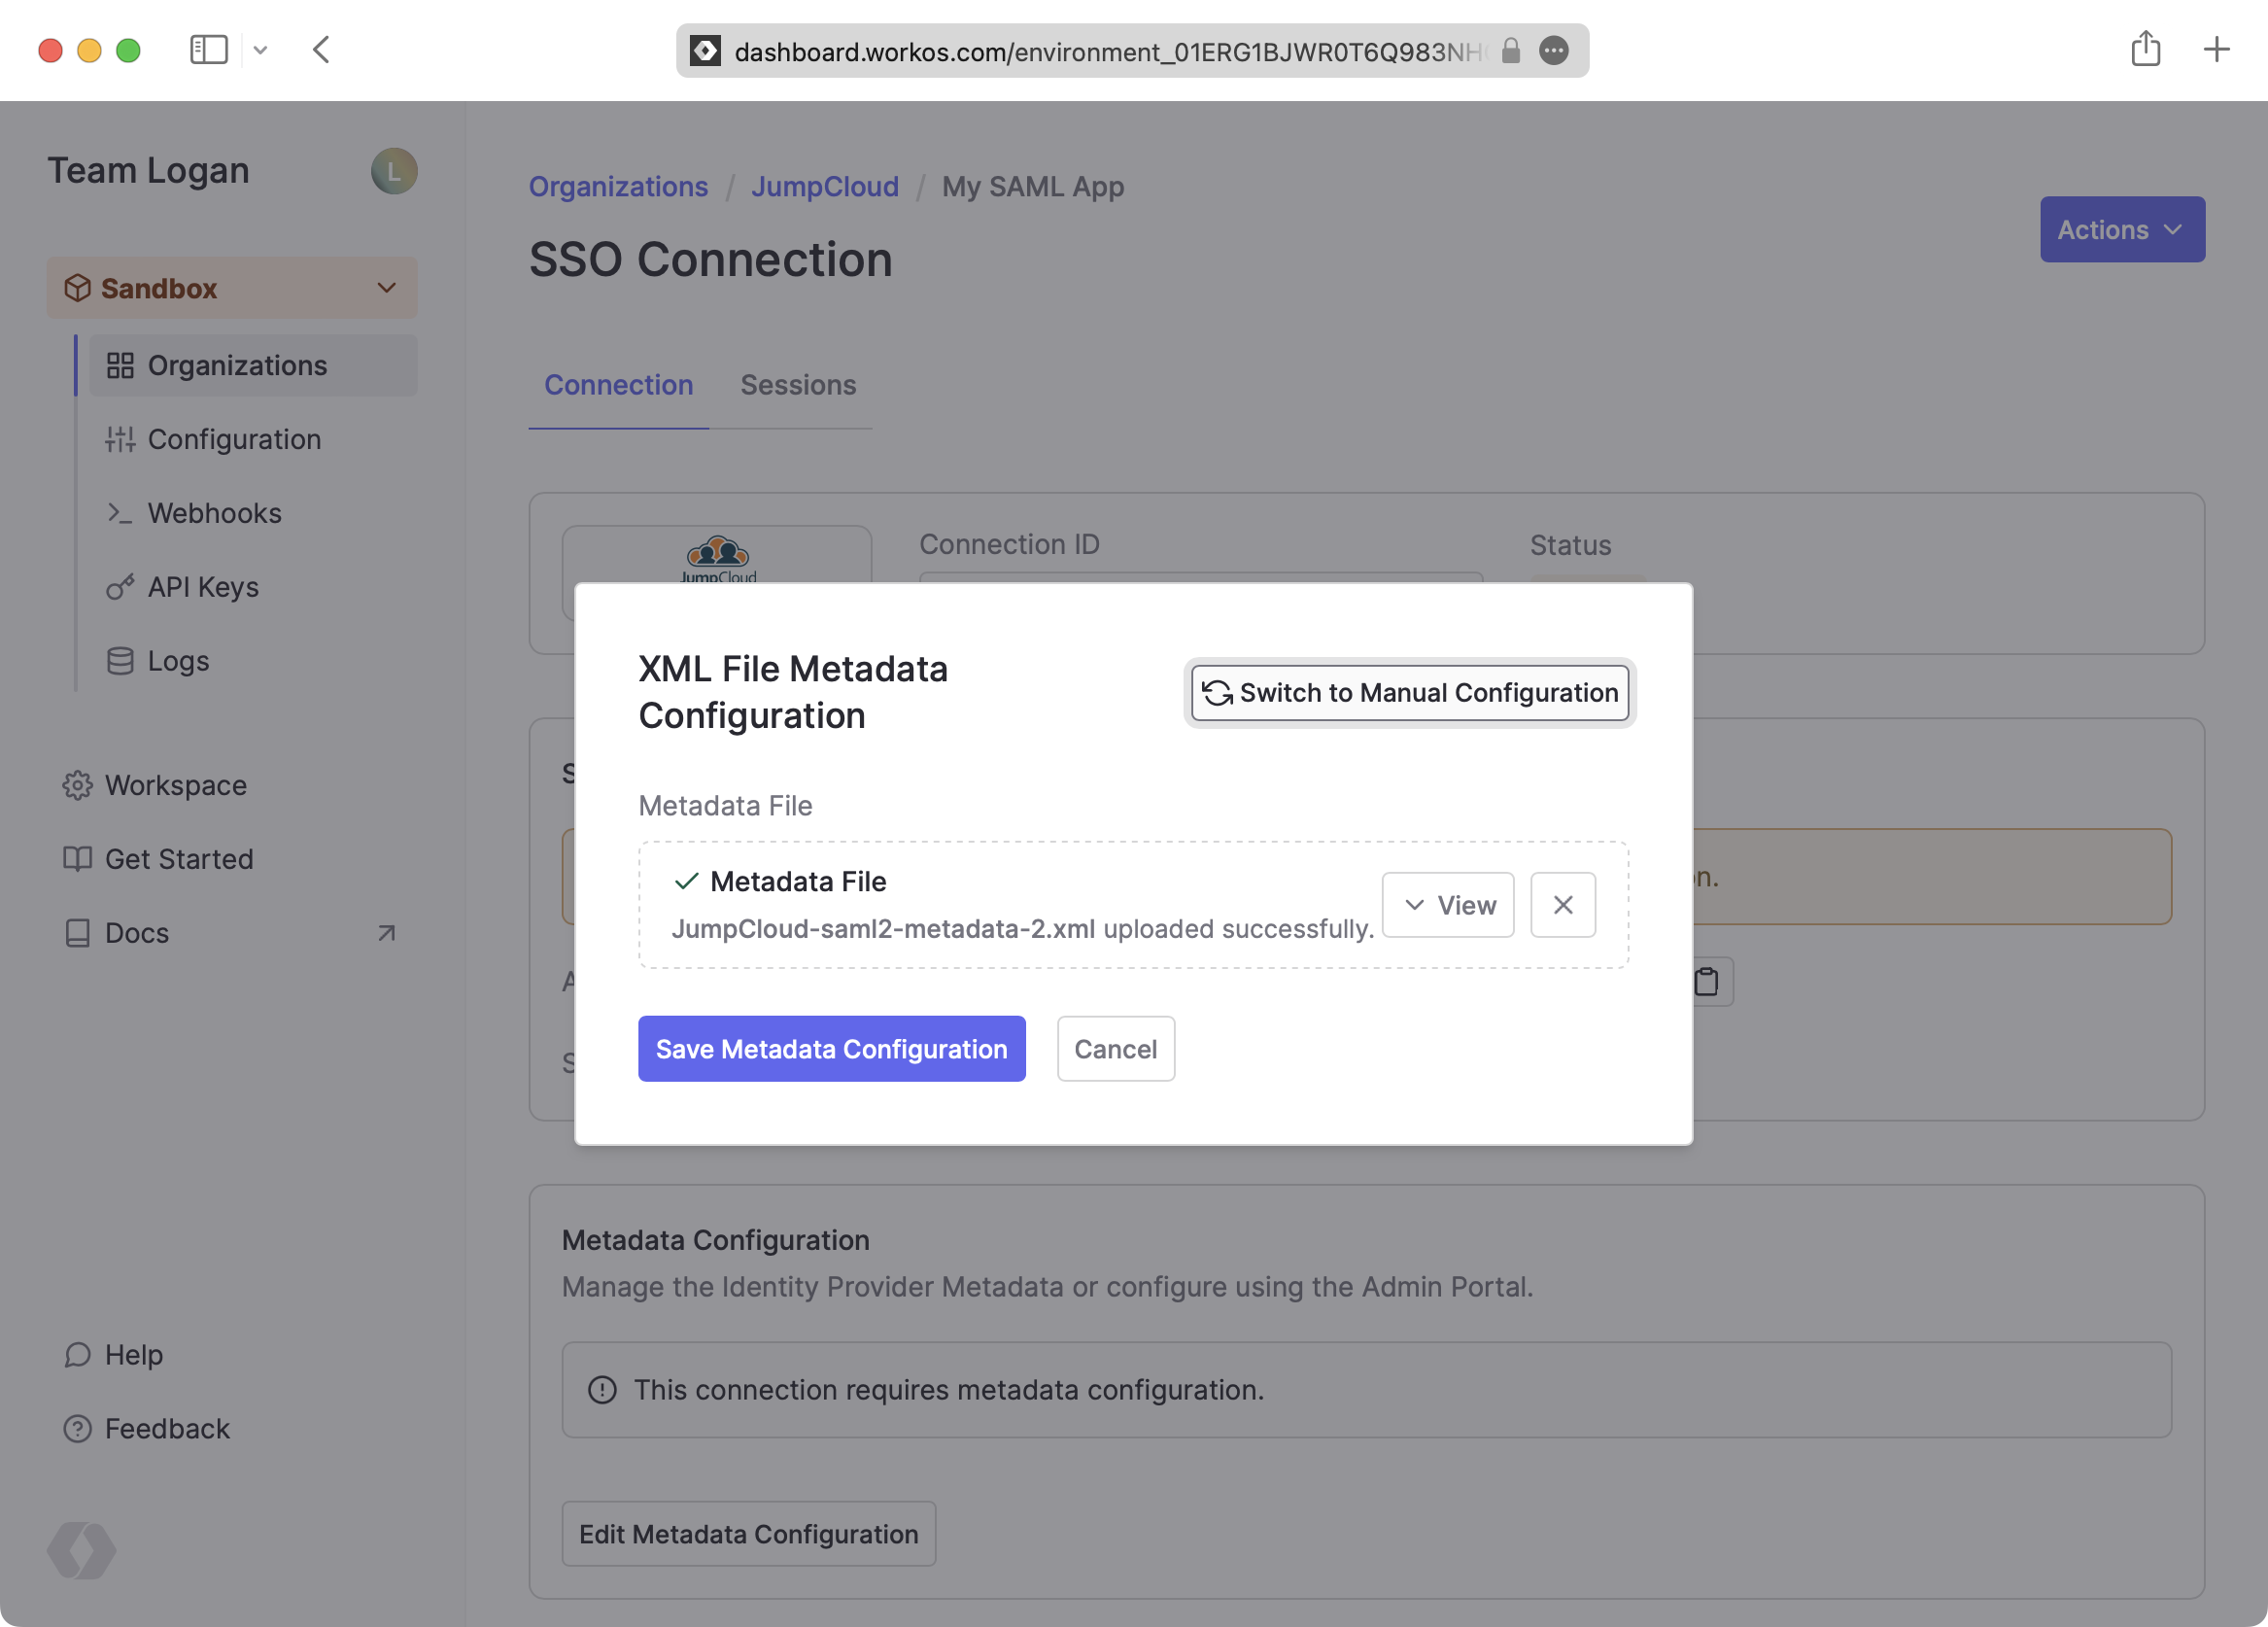This screenshot has height=1627, width=2268.
Task: Click the clipboard copy icon
Action: tap(1706, 982)
